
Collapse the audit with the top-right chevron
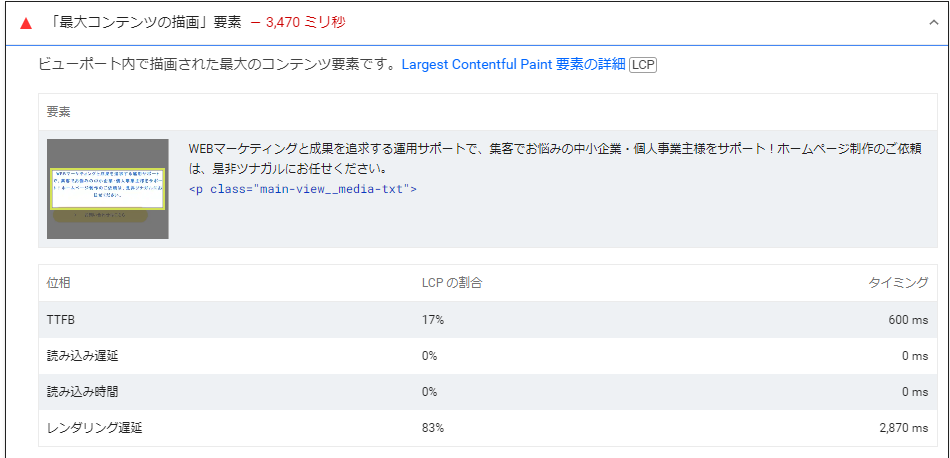932,21
